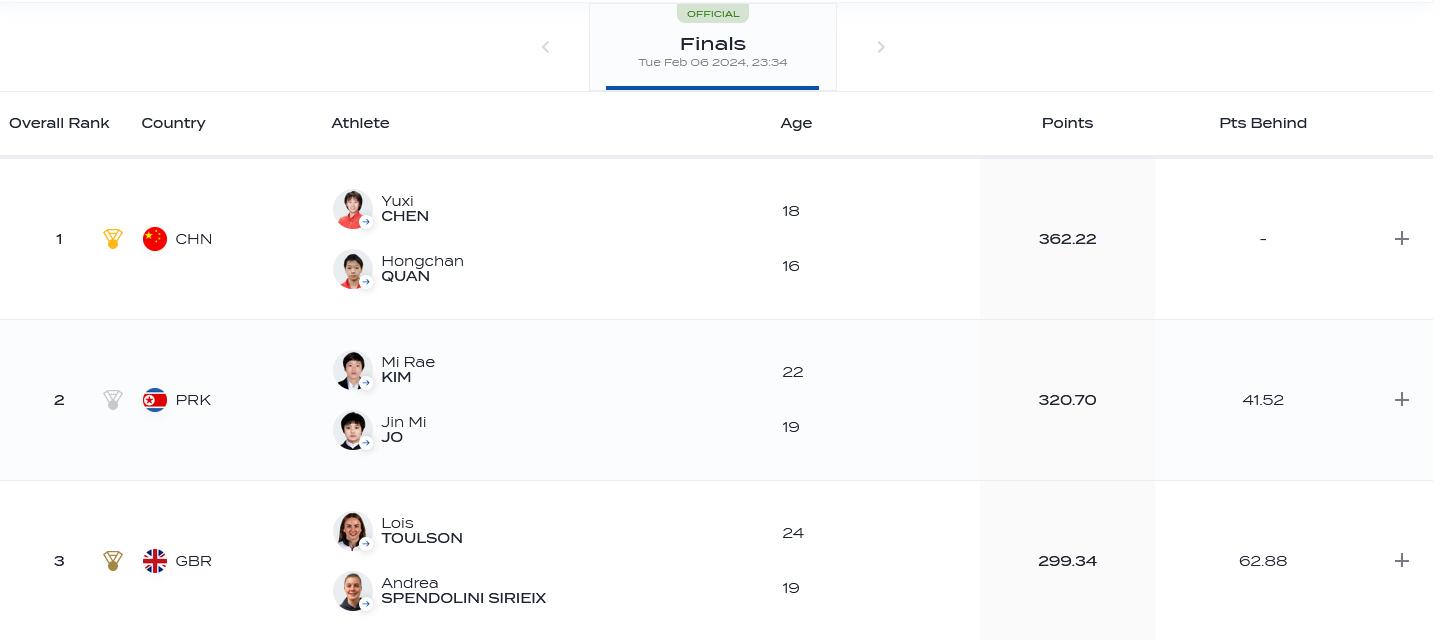Expand the GBR row details
The width and height of the screenshot is (1449, 640).
tap(1401, 561)
